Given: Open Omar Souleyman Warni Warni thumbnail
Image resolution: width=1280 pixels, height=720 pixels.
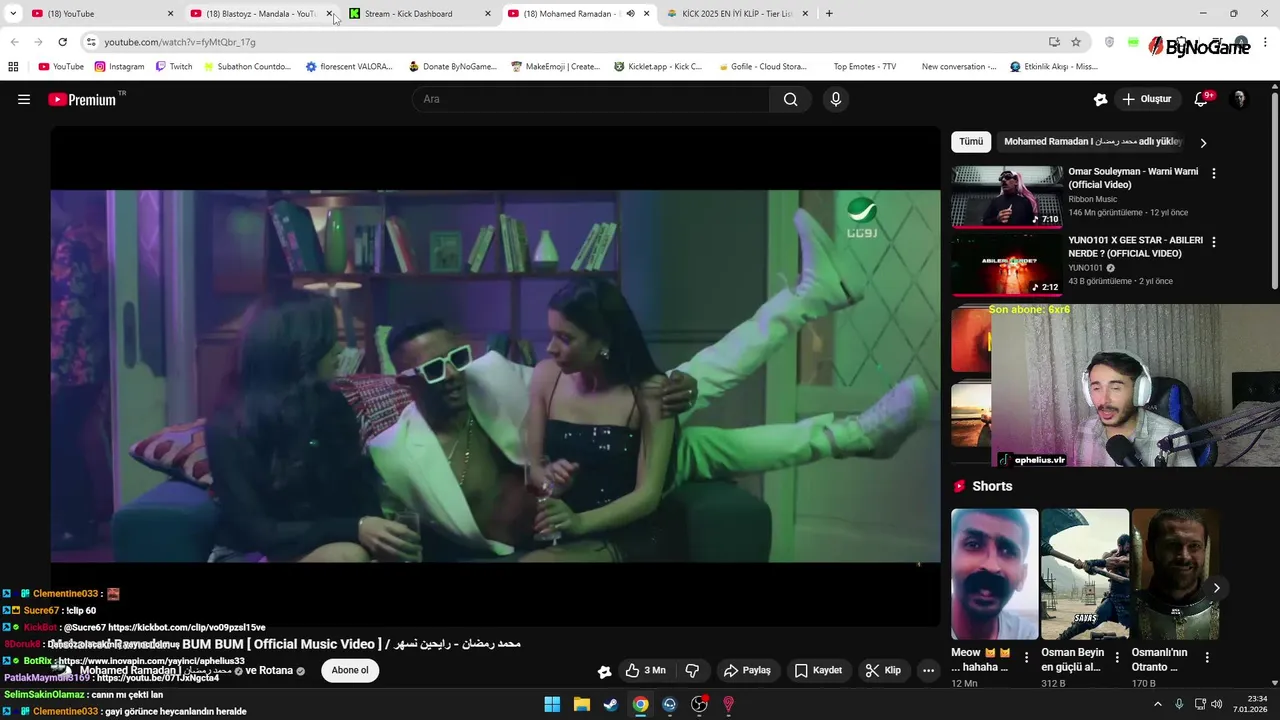Looking at the screenshot, I should 1007,197.
